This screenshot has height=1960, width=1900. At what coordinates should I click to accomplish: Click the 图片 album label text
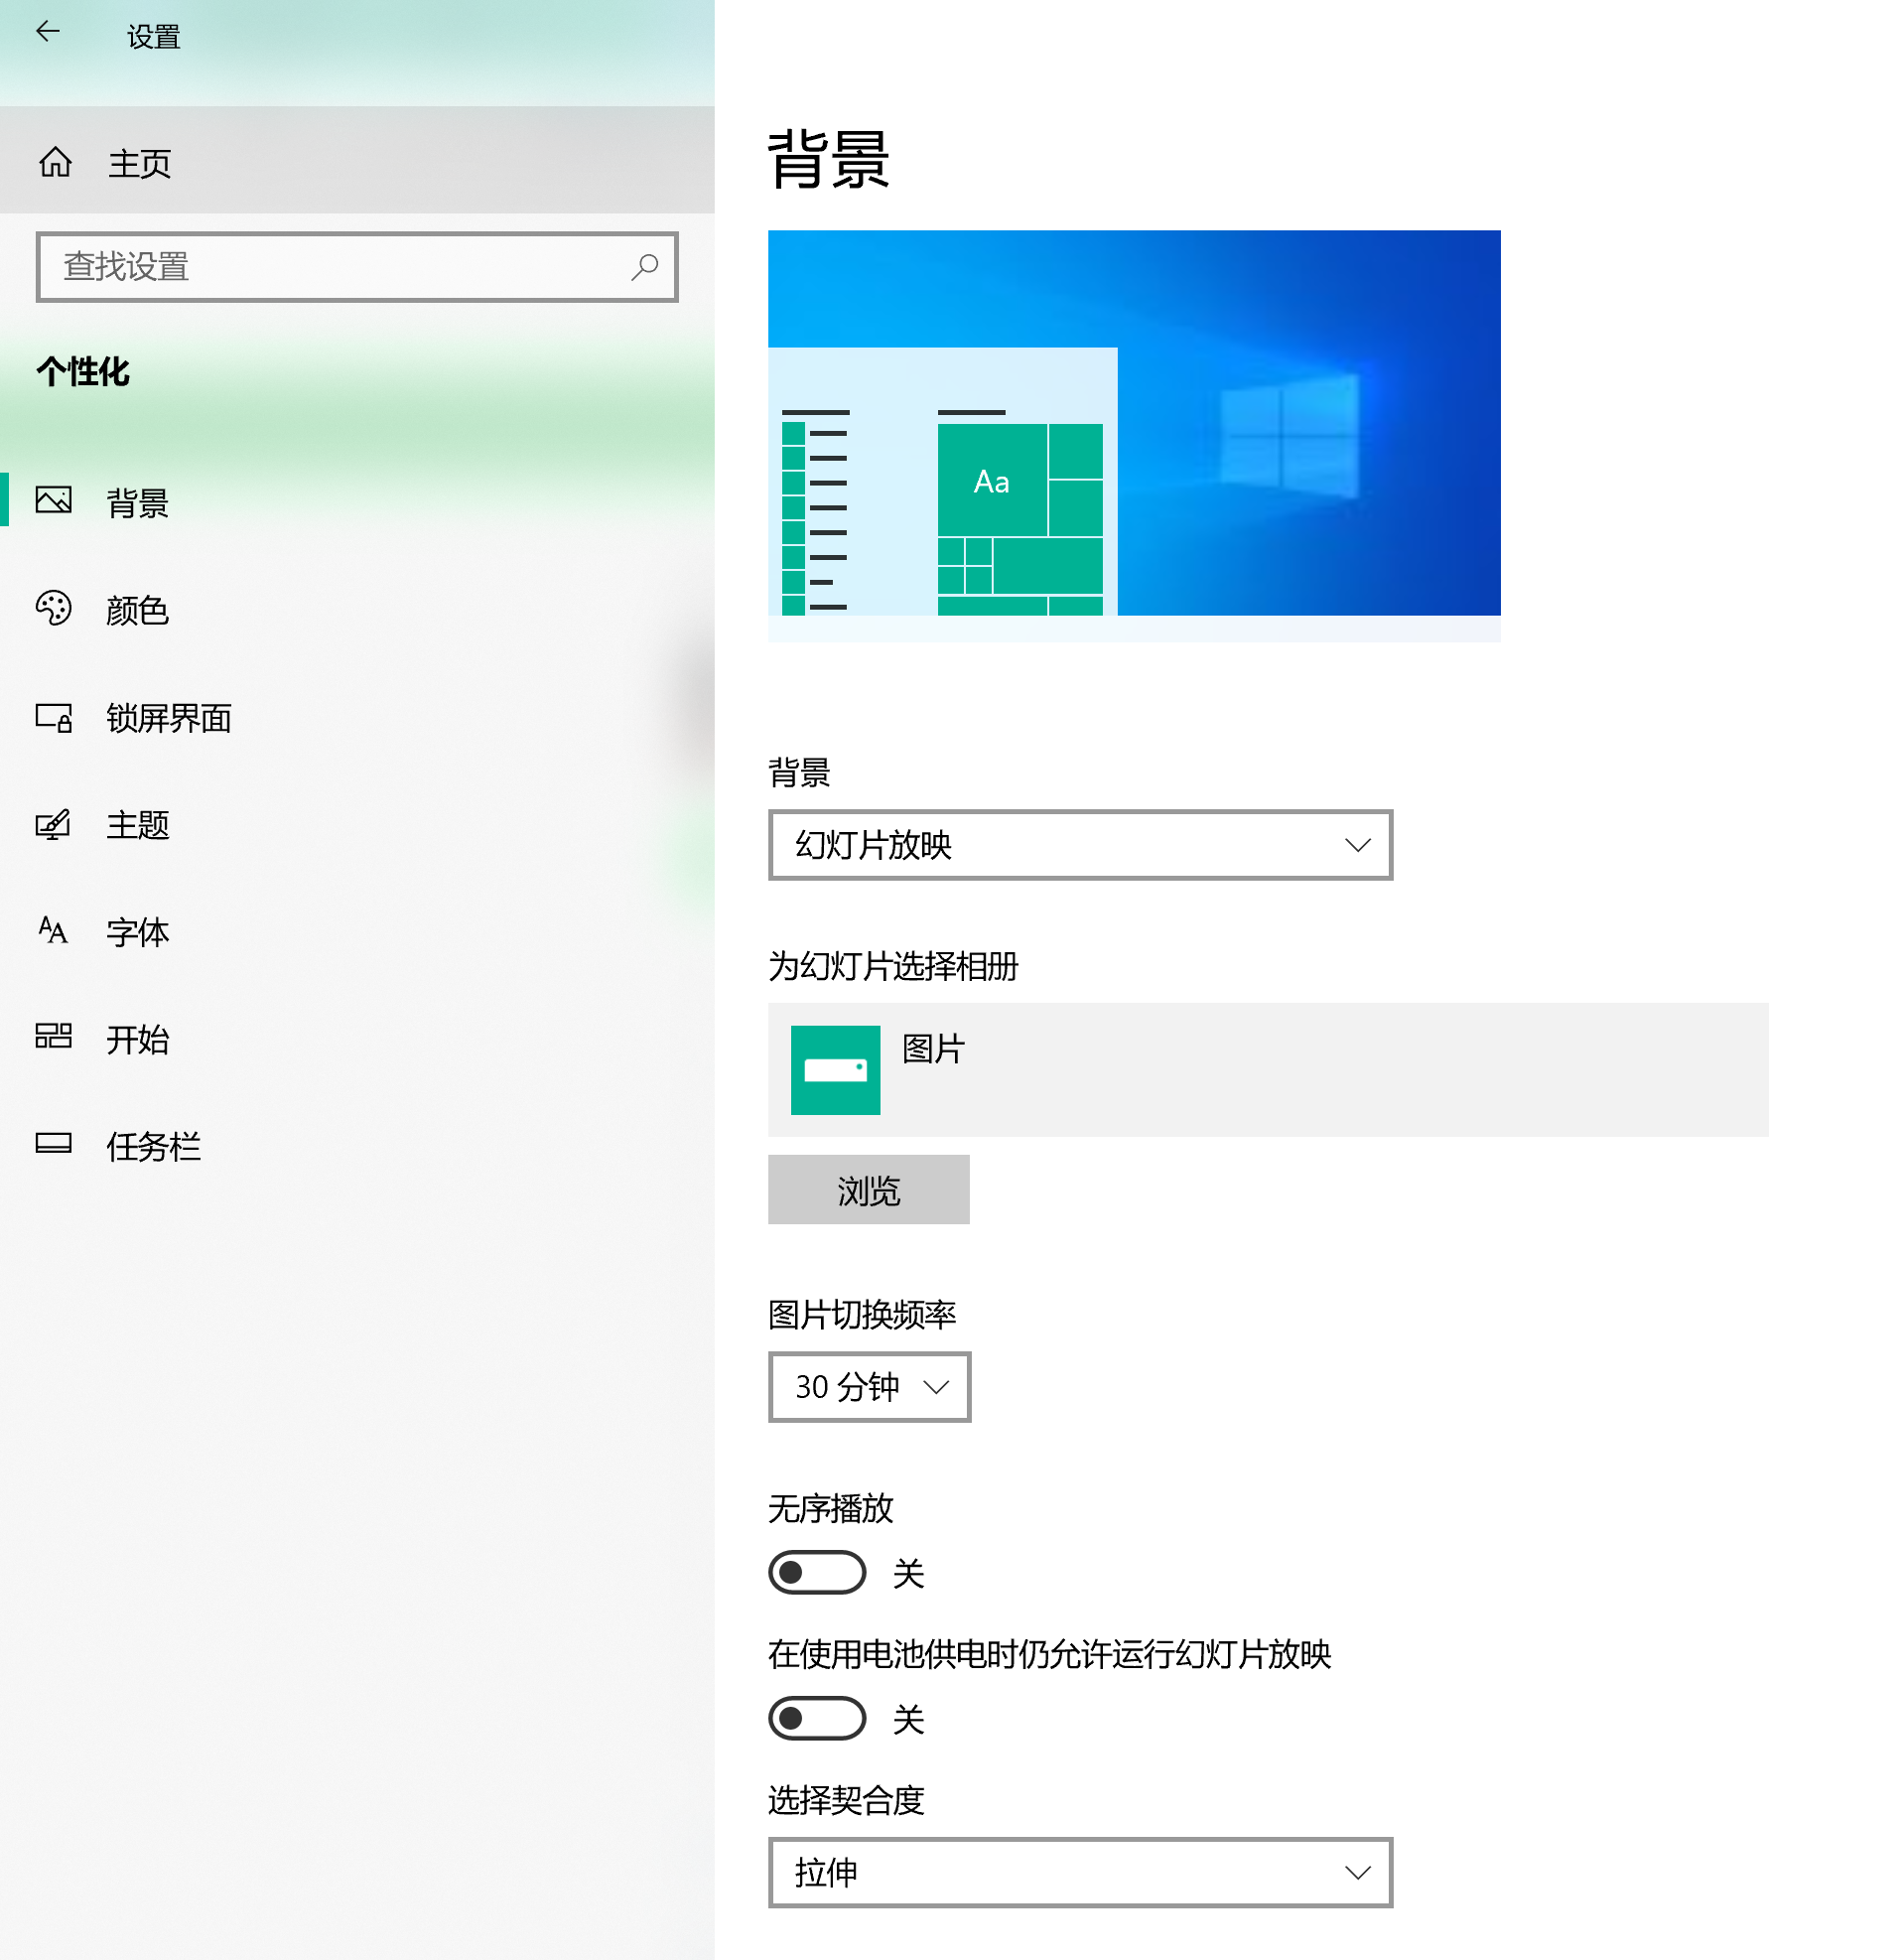(x=933, y=1049)
